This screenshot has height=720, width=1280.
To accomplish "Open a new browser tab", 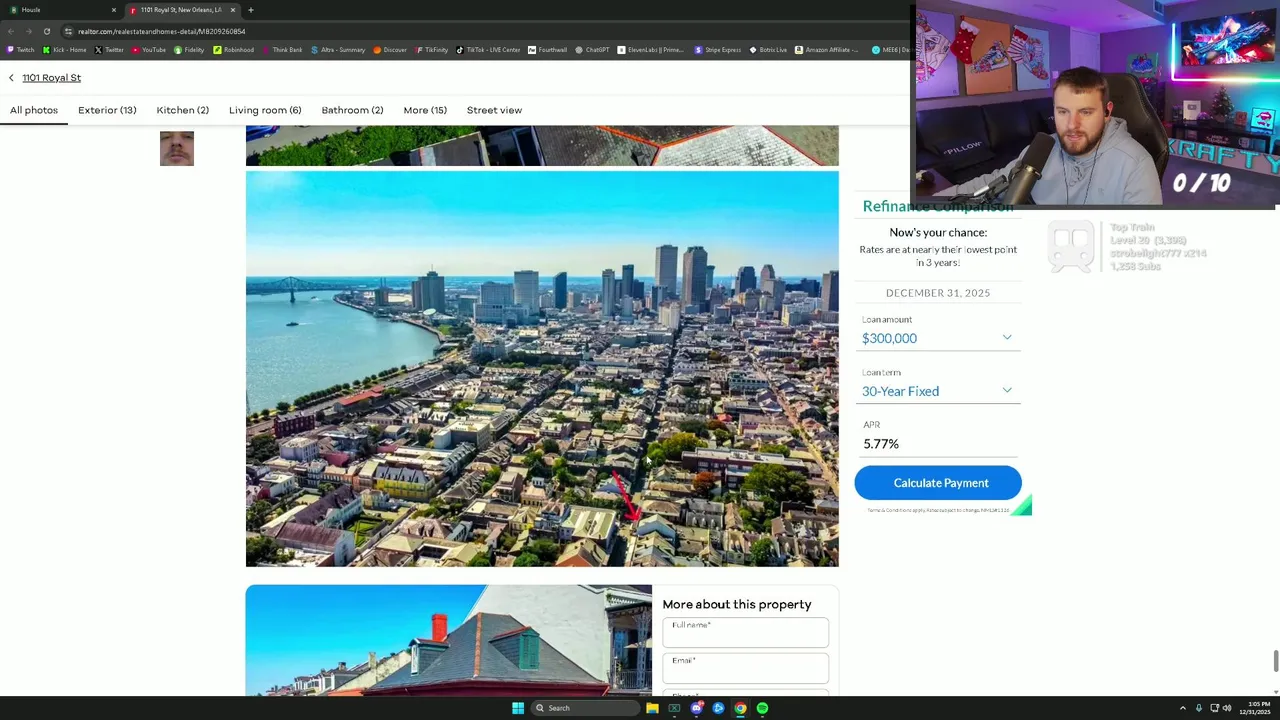I will (x=251, y=10).
